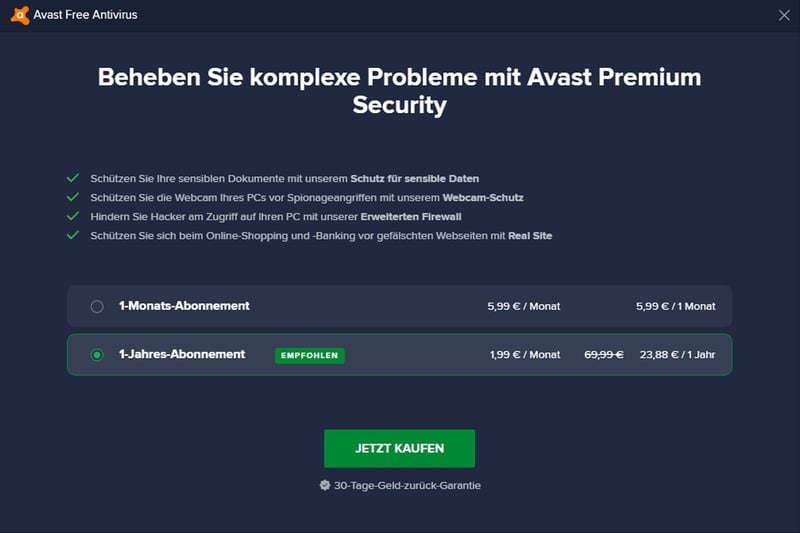Image resolution: width=800 pixels, height=533 pixels.
Task: Select the 1-Jahres-Abonnement radio button
Action: pos(97,354)
